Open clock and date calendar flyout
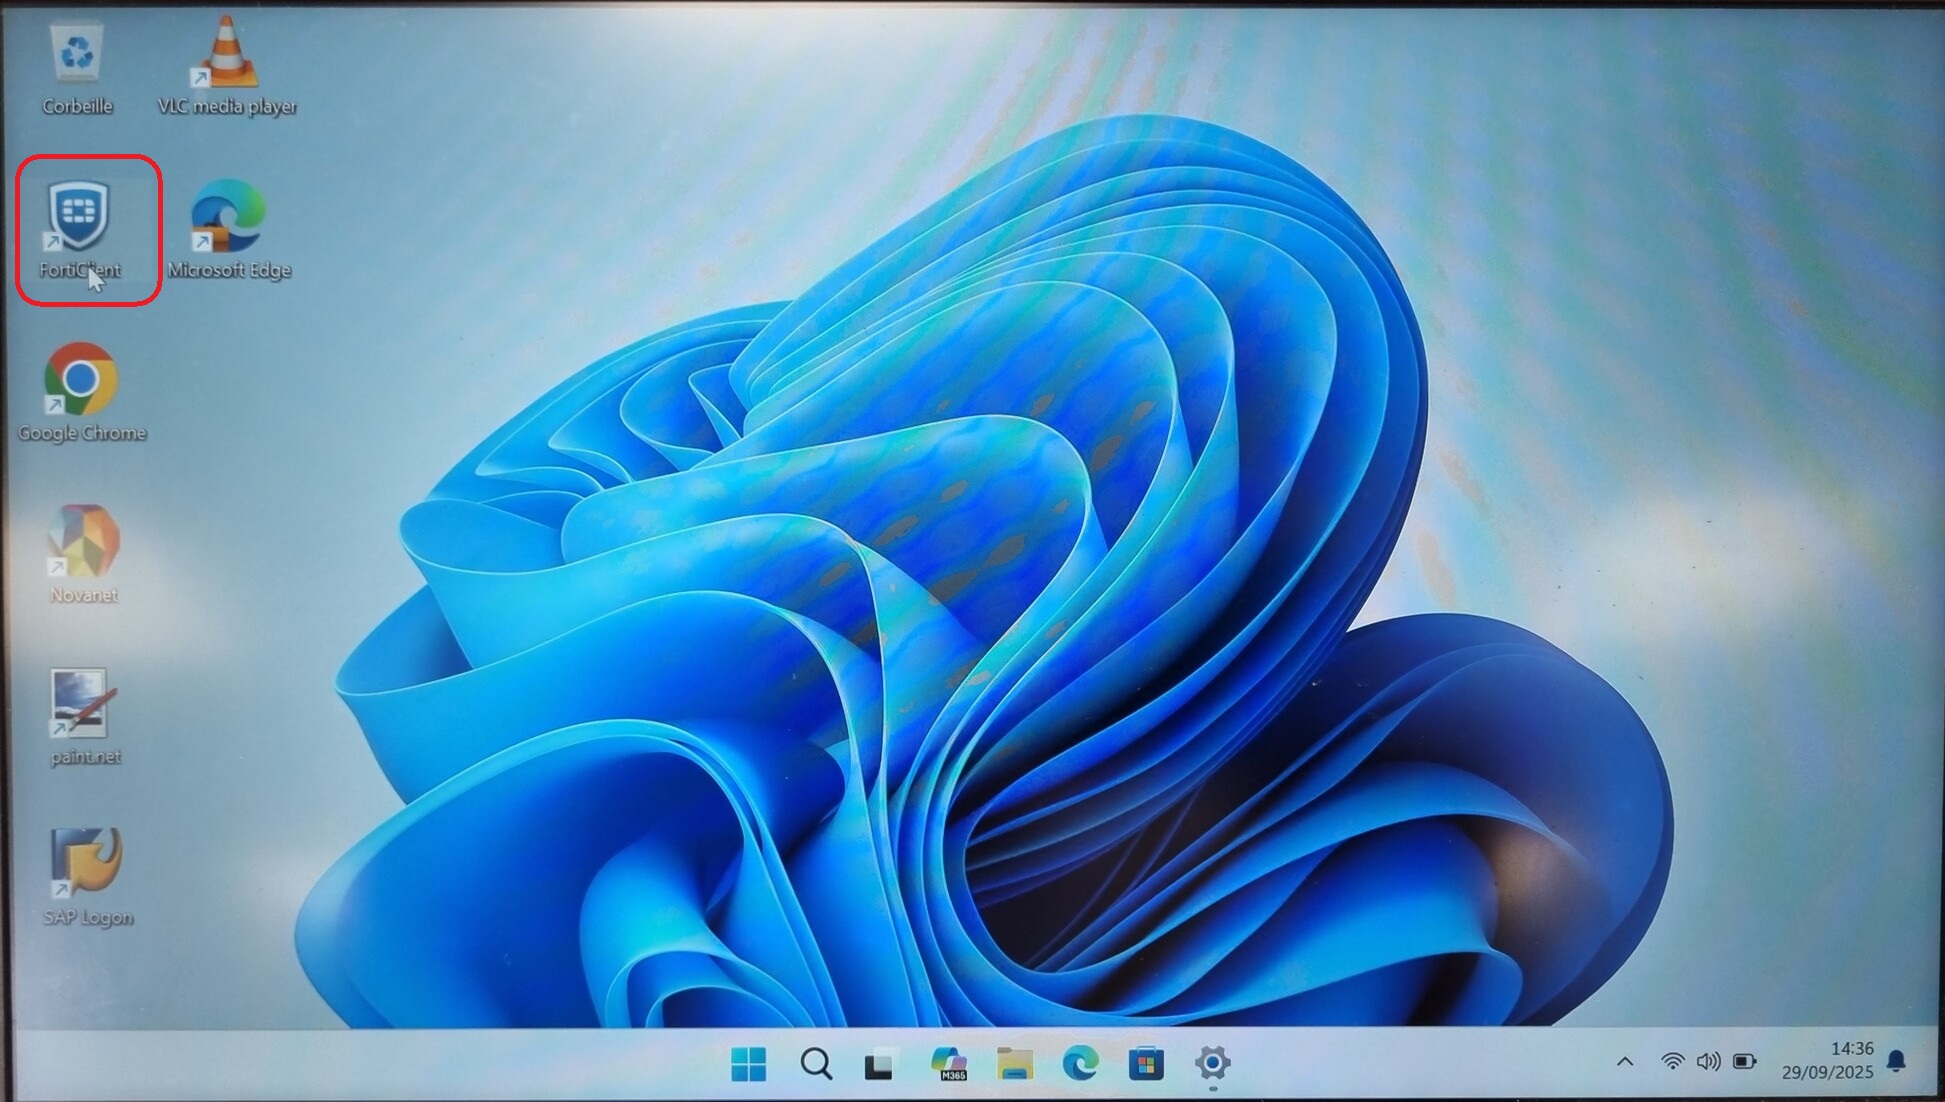Screen dimensions: 1945x1102 click(1827, 1060)
